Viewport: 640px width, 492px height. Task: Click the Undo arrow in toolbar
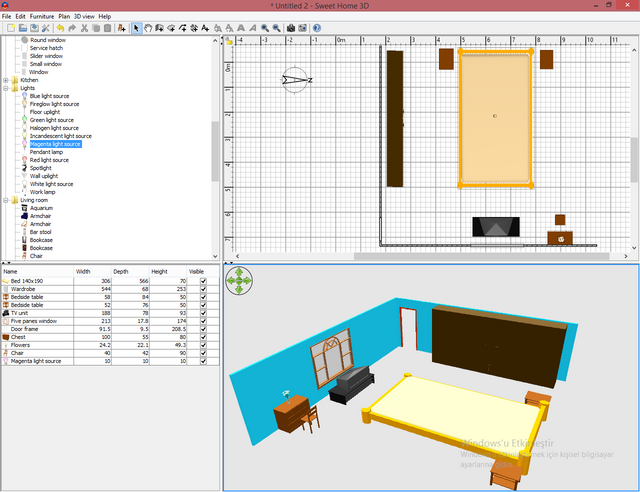[59, 29]
